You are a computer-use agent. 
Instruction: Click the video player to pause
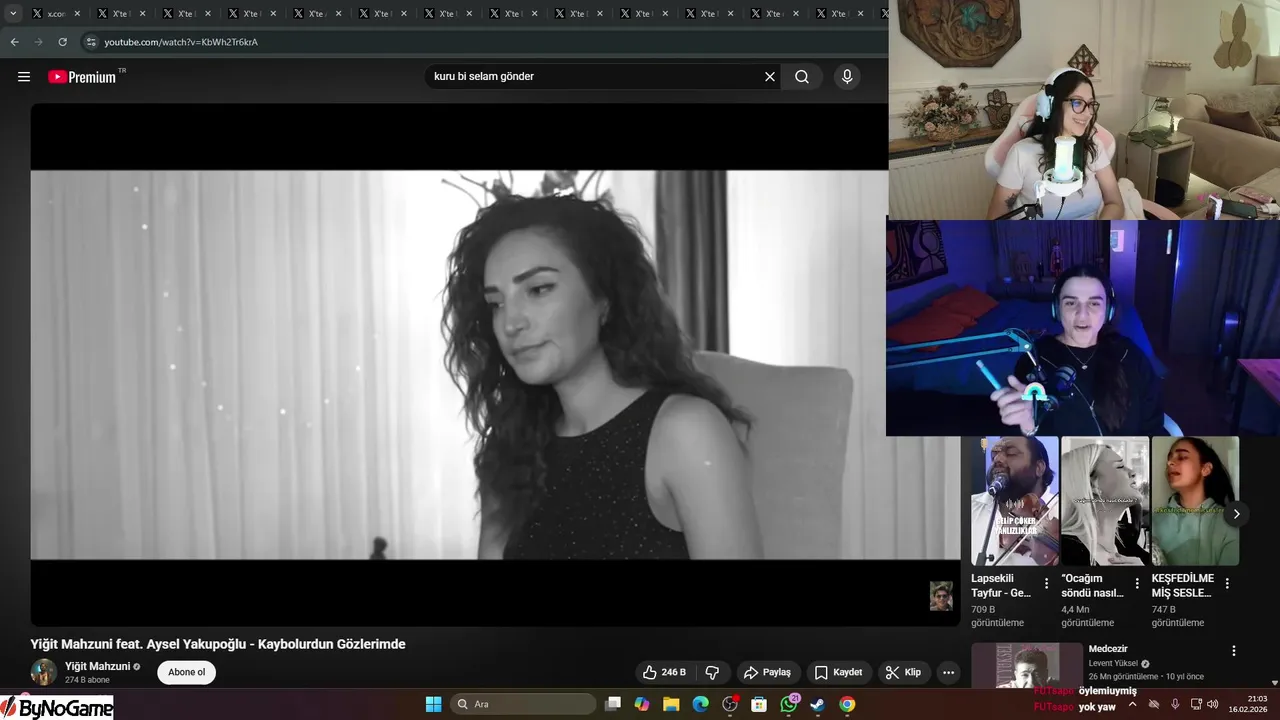click(495, 365)
